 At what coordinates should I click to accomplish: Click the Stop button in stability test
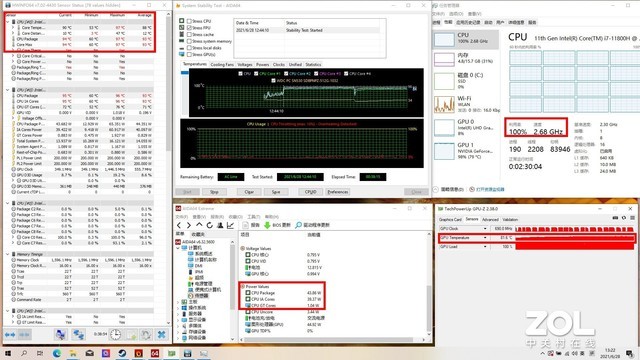(x=214, y=192)
